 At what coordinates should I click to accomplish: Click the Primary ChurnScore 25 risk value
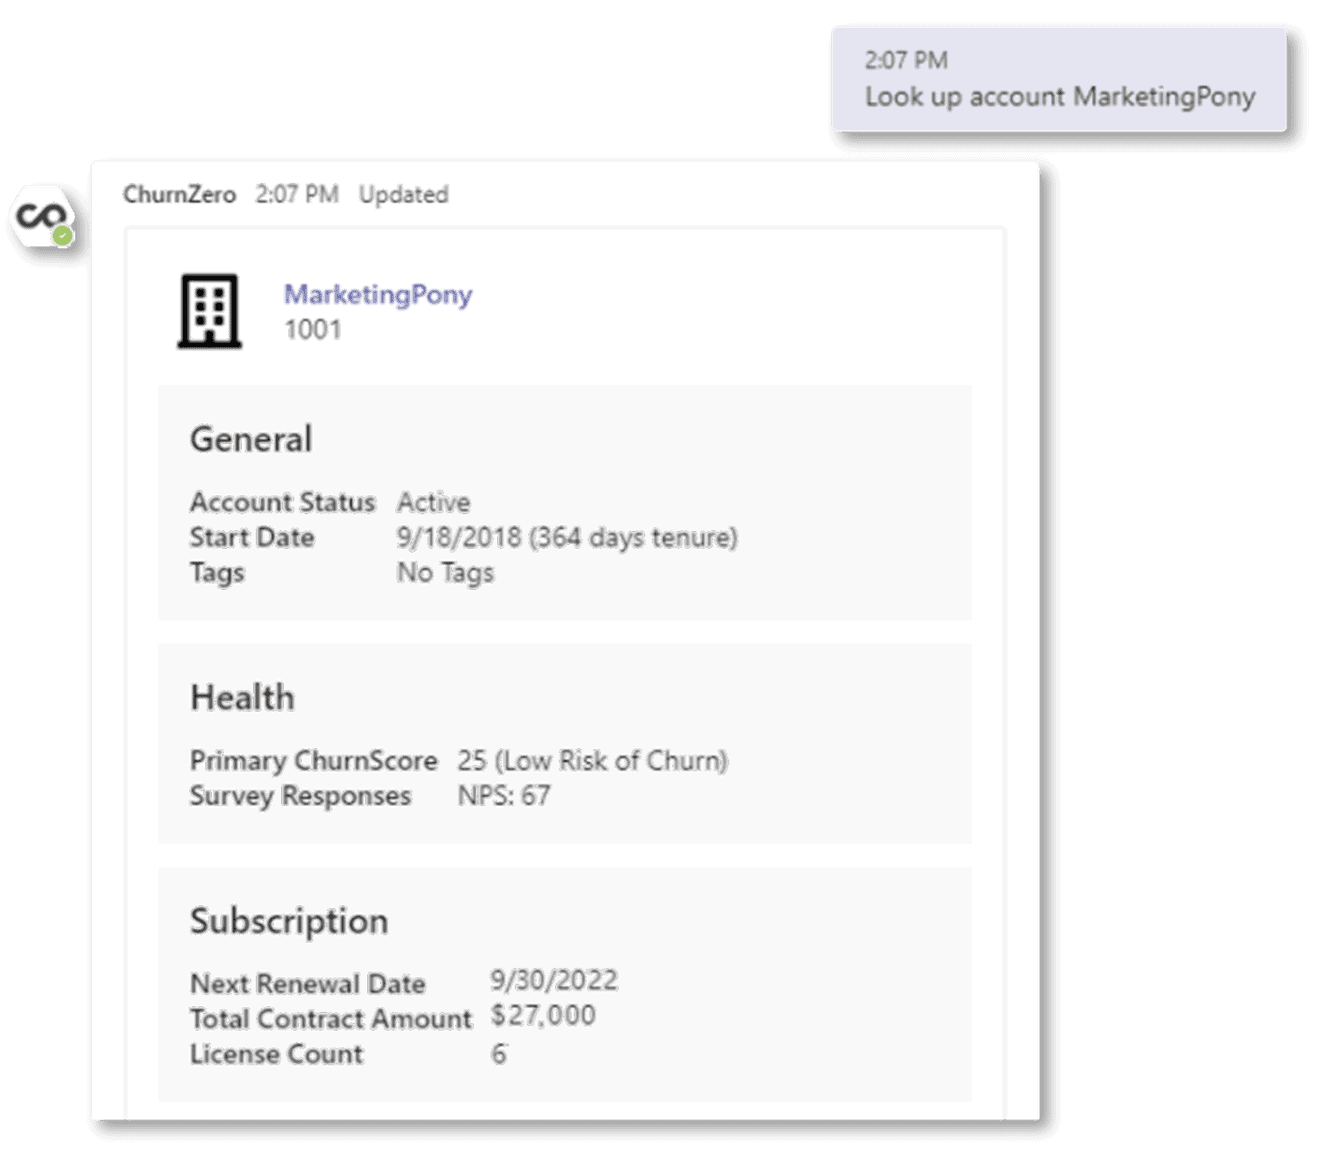click(x=593, y=760)
